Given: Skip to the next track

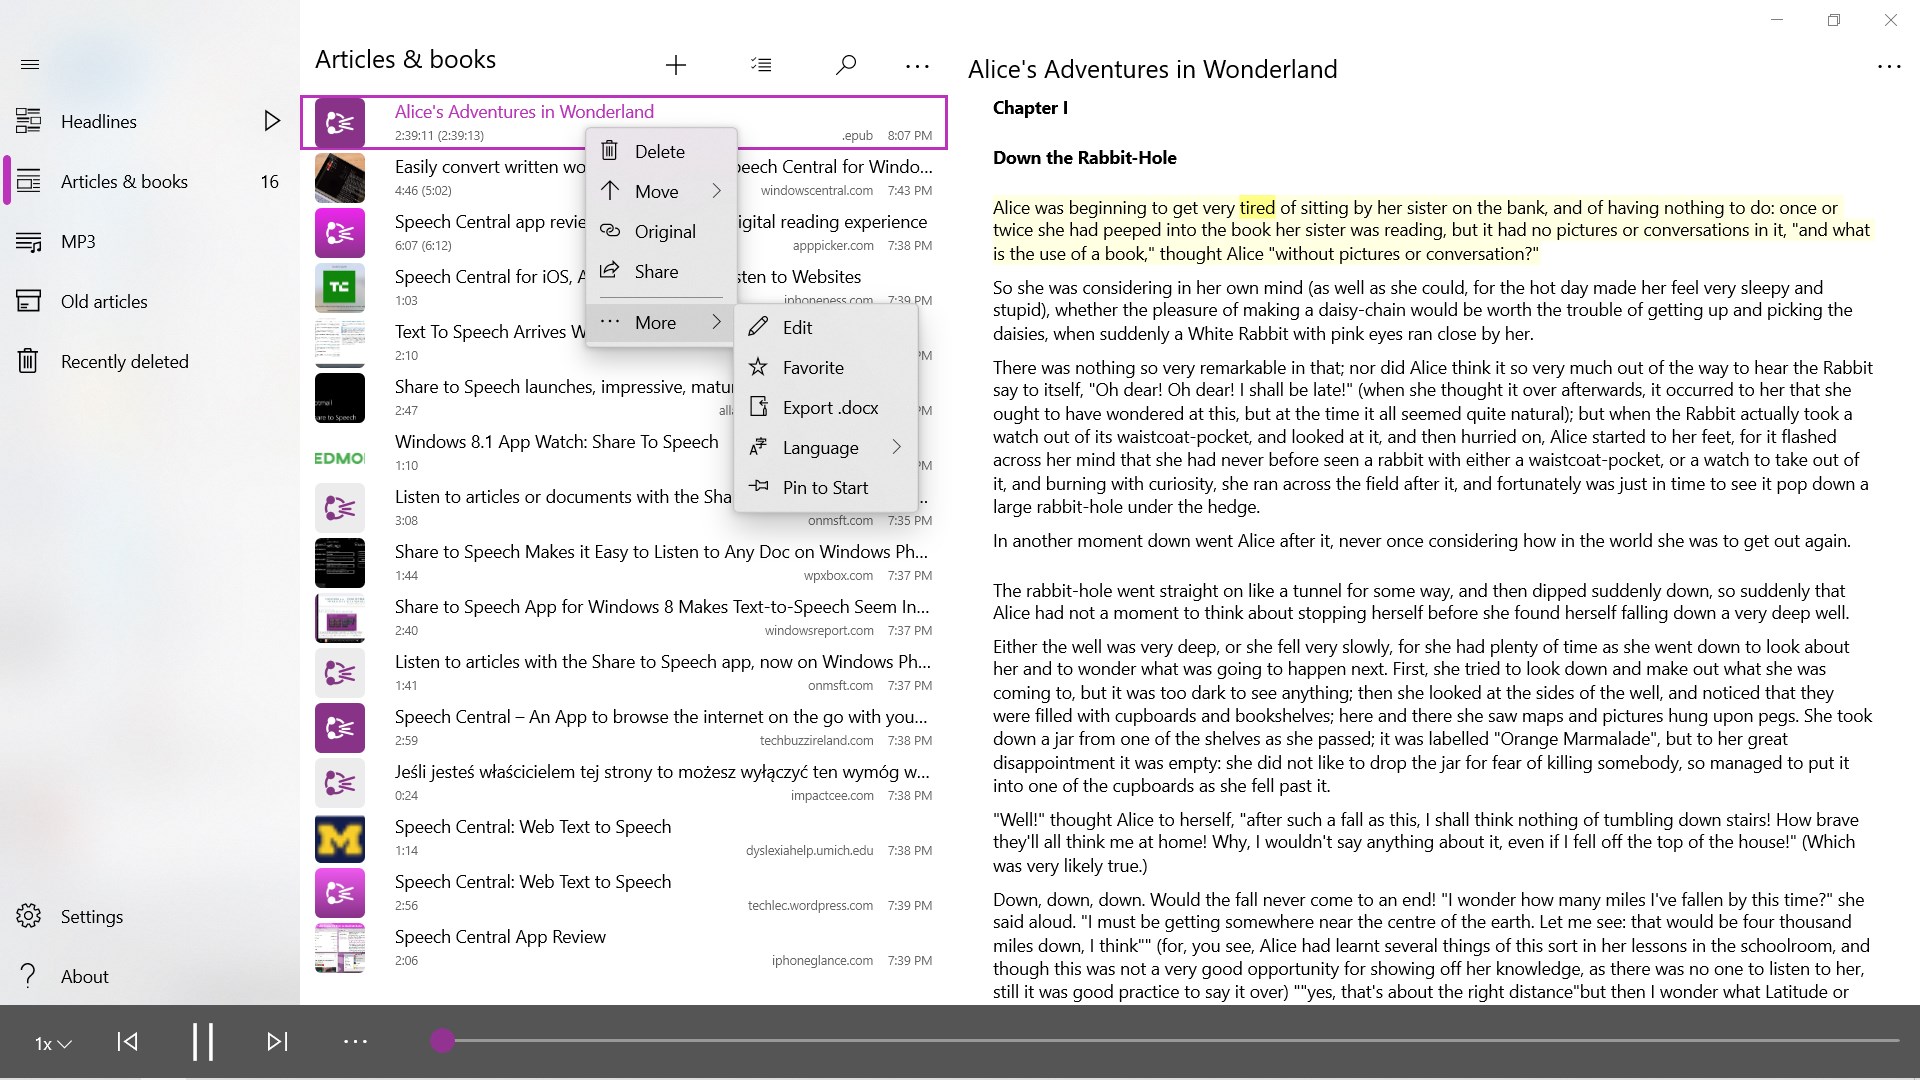Looking at the screenshot, I should click(275, 1041).
